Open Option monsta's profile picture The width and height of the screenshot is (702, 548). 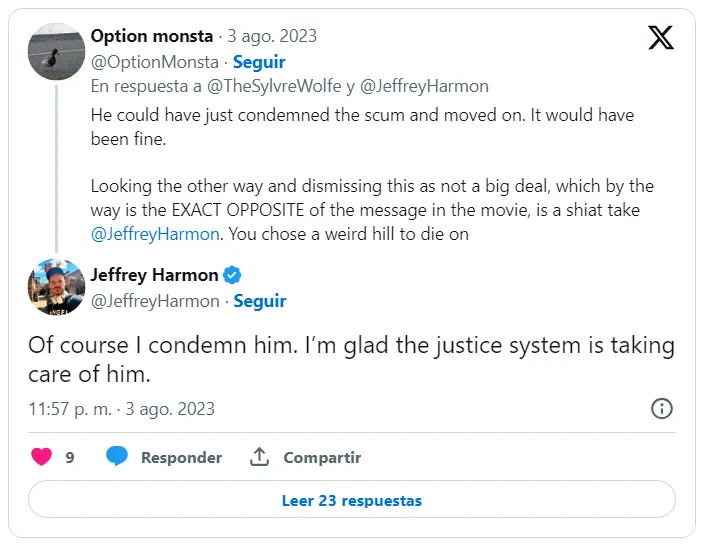point(56,50)
